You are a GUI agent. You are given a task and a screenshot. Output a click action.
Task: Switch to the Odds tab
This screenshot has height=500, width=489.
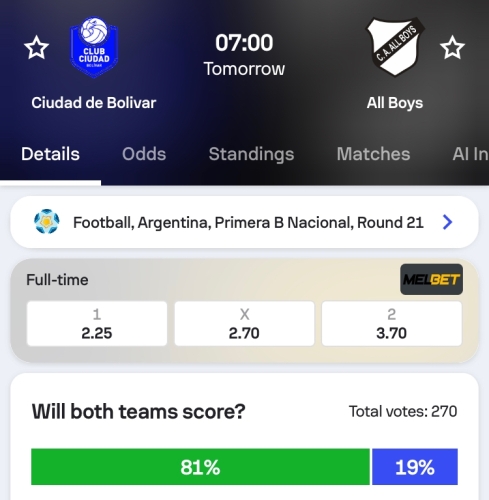coord(144,154)
